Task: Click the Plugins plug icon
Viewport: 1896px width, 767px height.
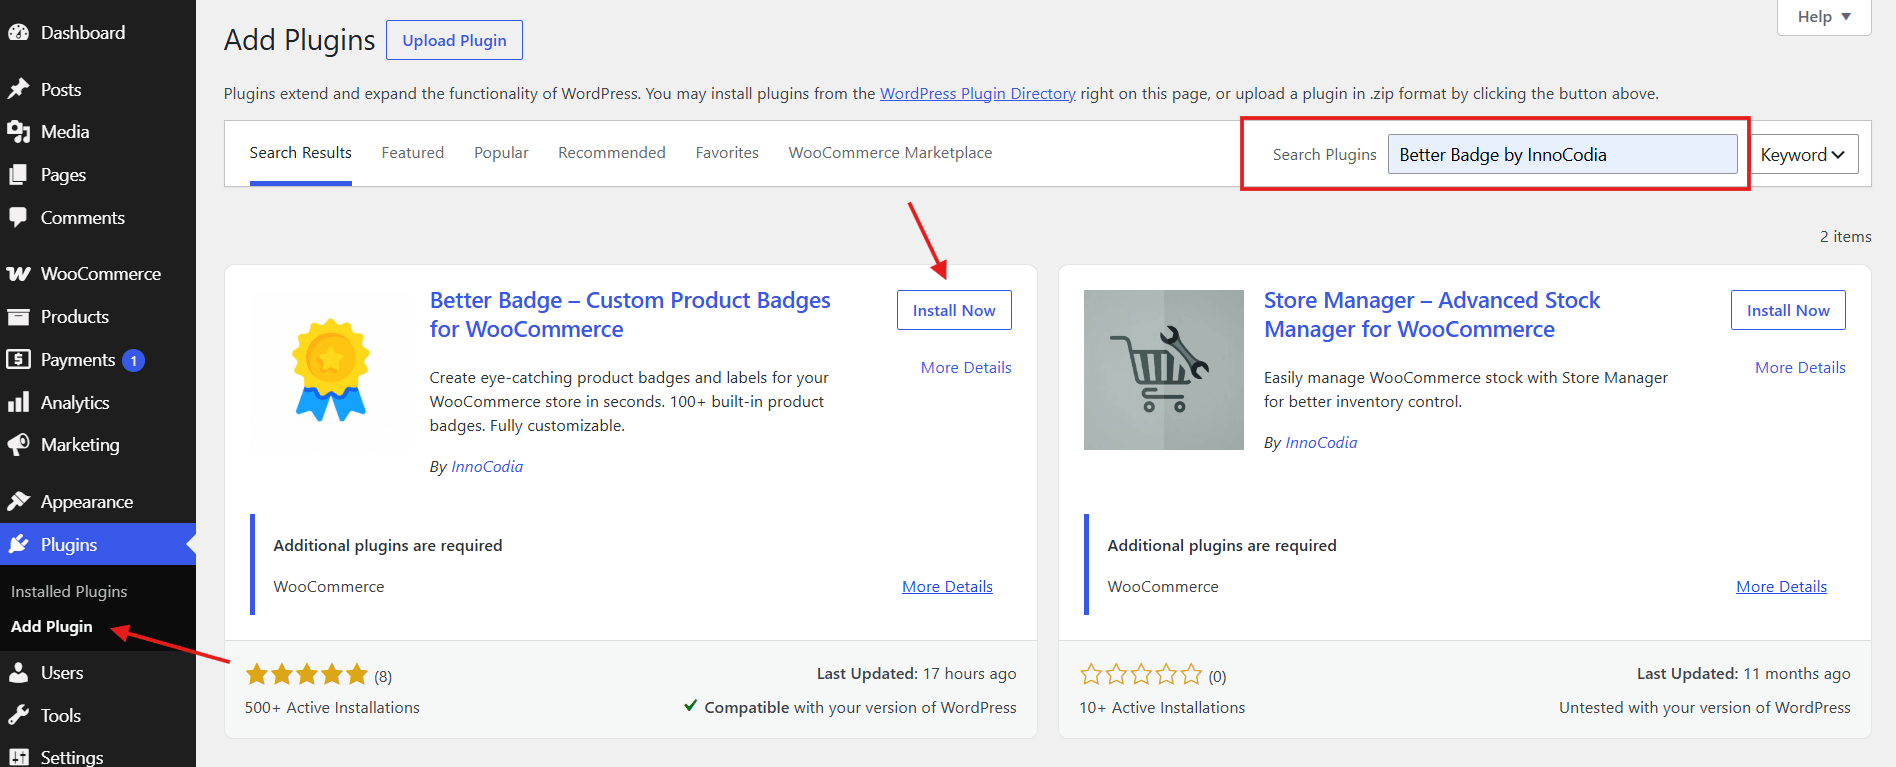Action: pos(18,544)
